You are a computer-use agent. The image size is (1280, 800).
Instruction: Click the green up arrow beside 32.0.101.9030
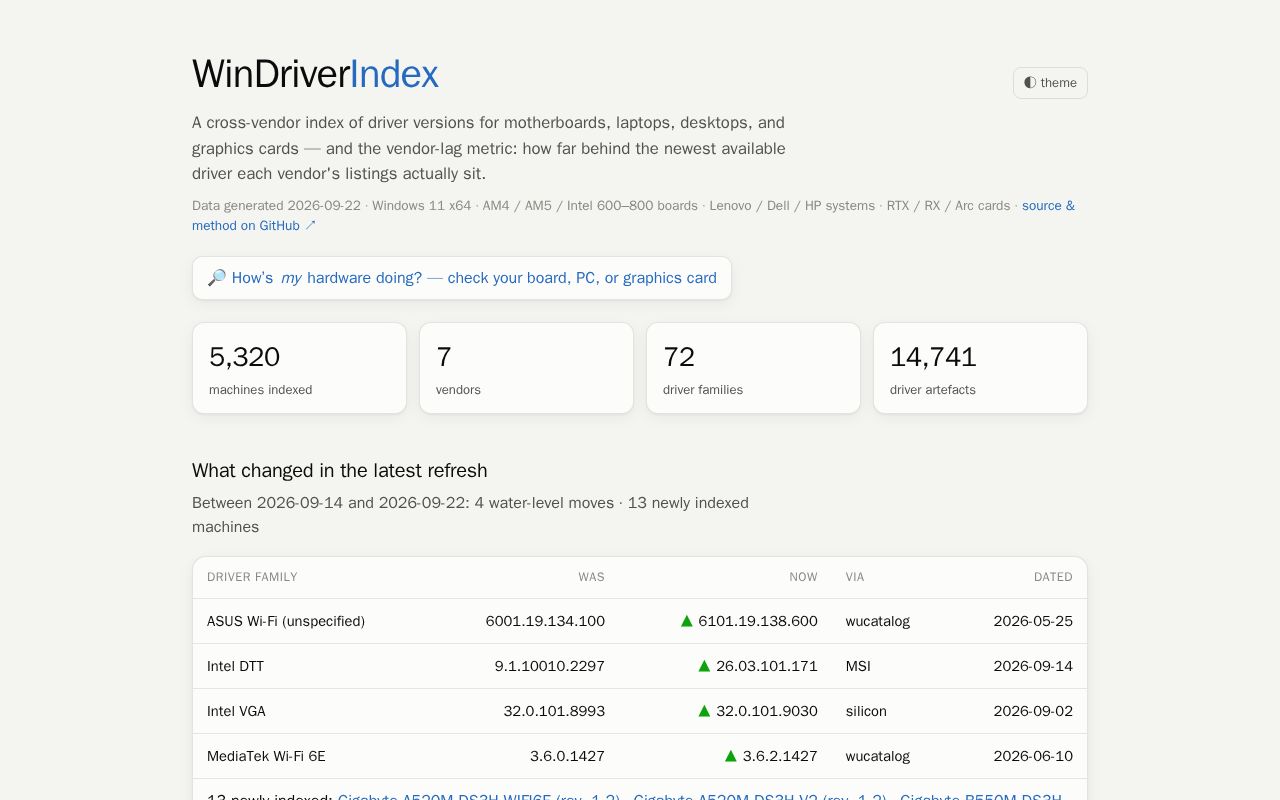pos(704,711)
